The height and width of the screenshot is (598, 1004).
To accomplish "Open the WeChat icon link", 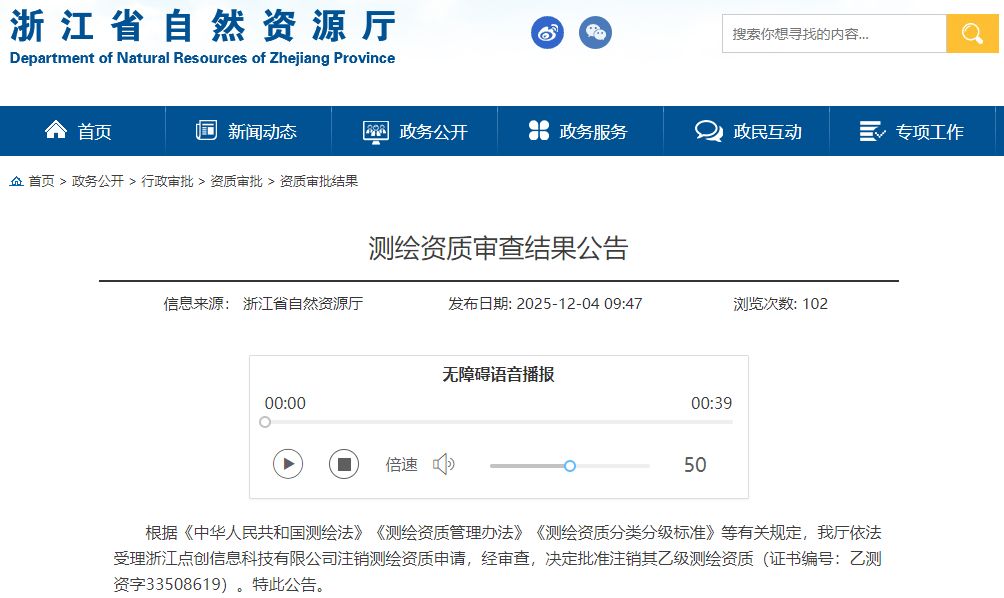I will coord(595,33).
